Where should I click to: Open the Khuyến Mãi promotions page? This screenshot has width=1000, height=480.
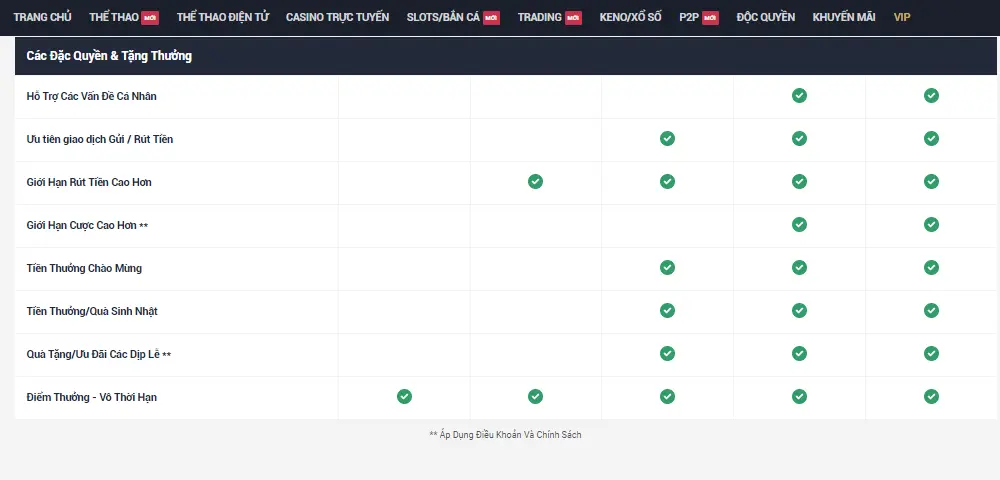pos(844,18)
